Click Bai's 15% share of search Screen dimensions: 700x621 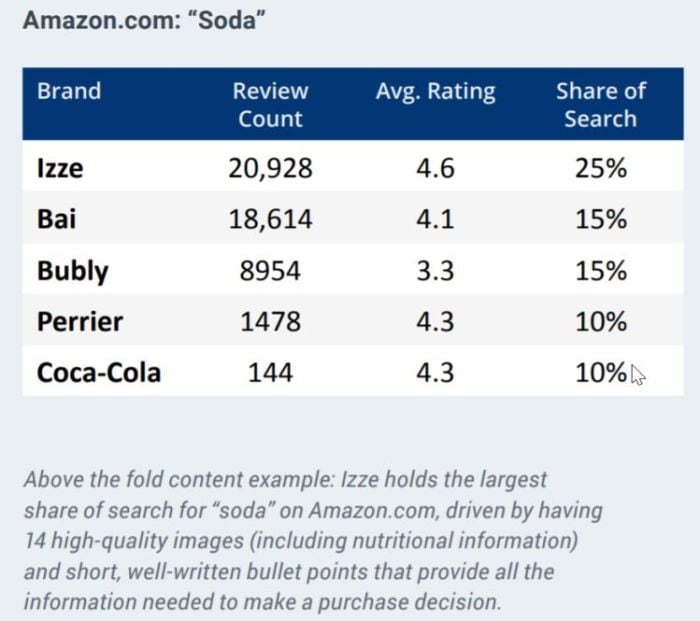point(600,220)
